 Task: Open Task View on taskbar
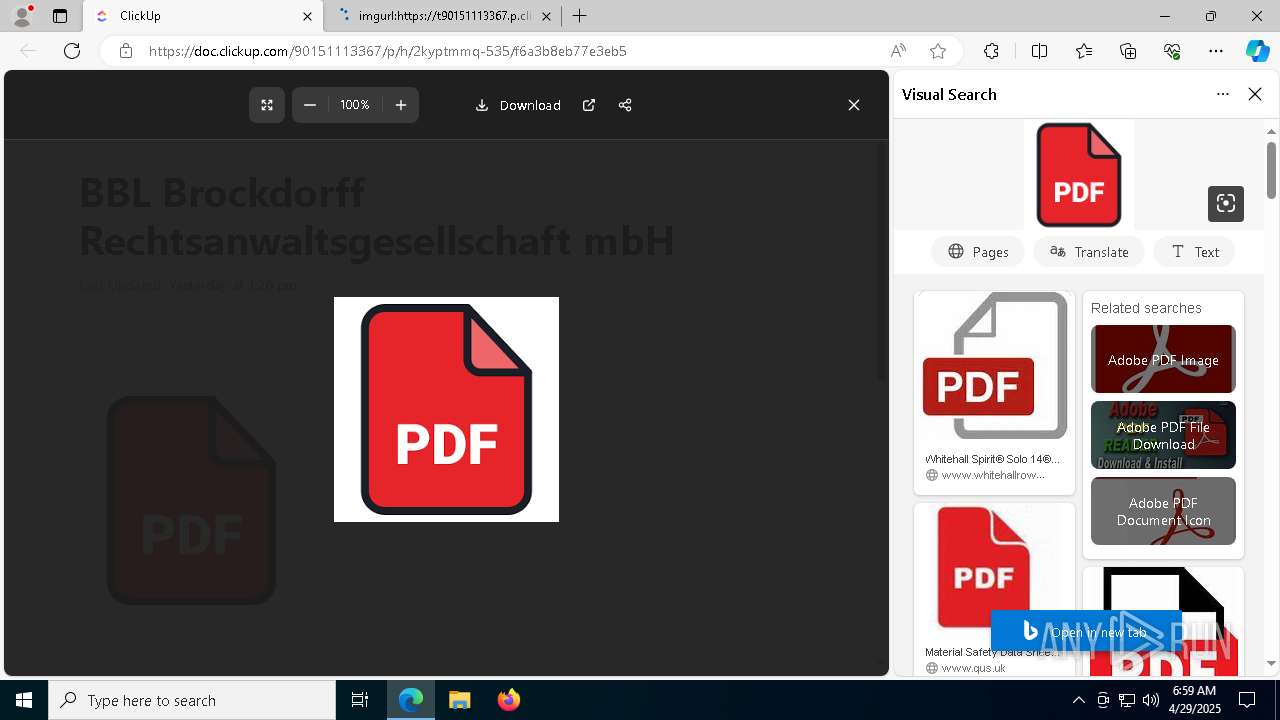click(360, 700)
